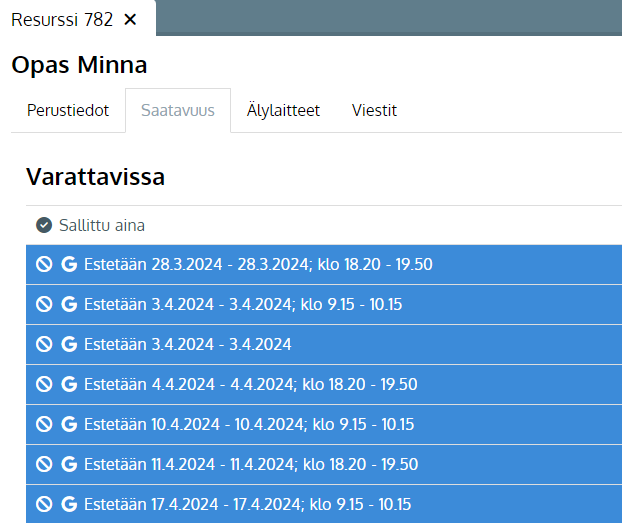Open the Perustiedot tab

tap(68, 110)
